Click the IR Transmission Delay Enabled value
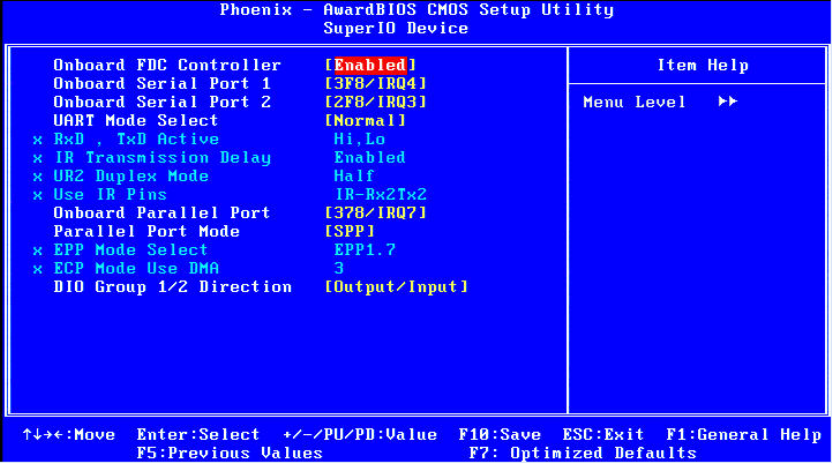Image resolution: width=832 pixels, height=463 pixels. click(370, 158)
